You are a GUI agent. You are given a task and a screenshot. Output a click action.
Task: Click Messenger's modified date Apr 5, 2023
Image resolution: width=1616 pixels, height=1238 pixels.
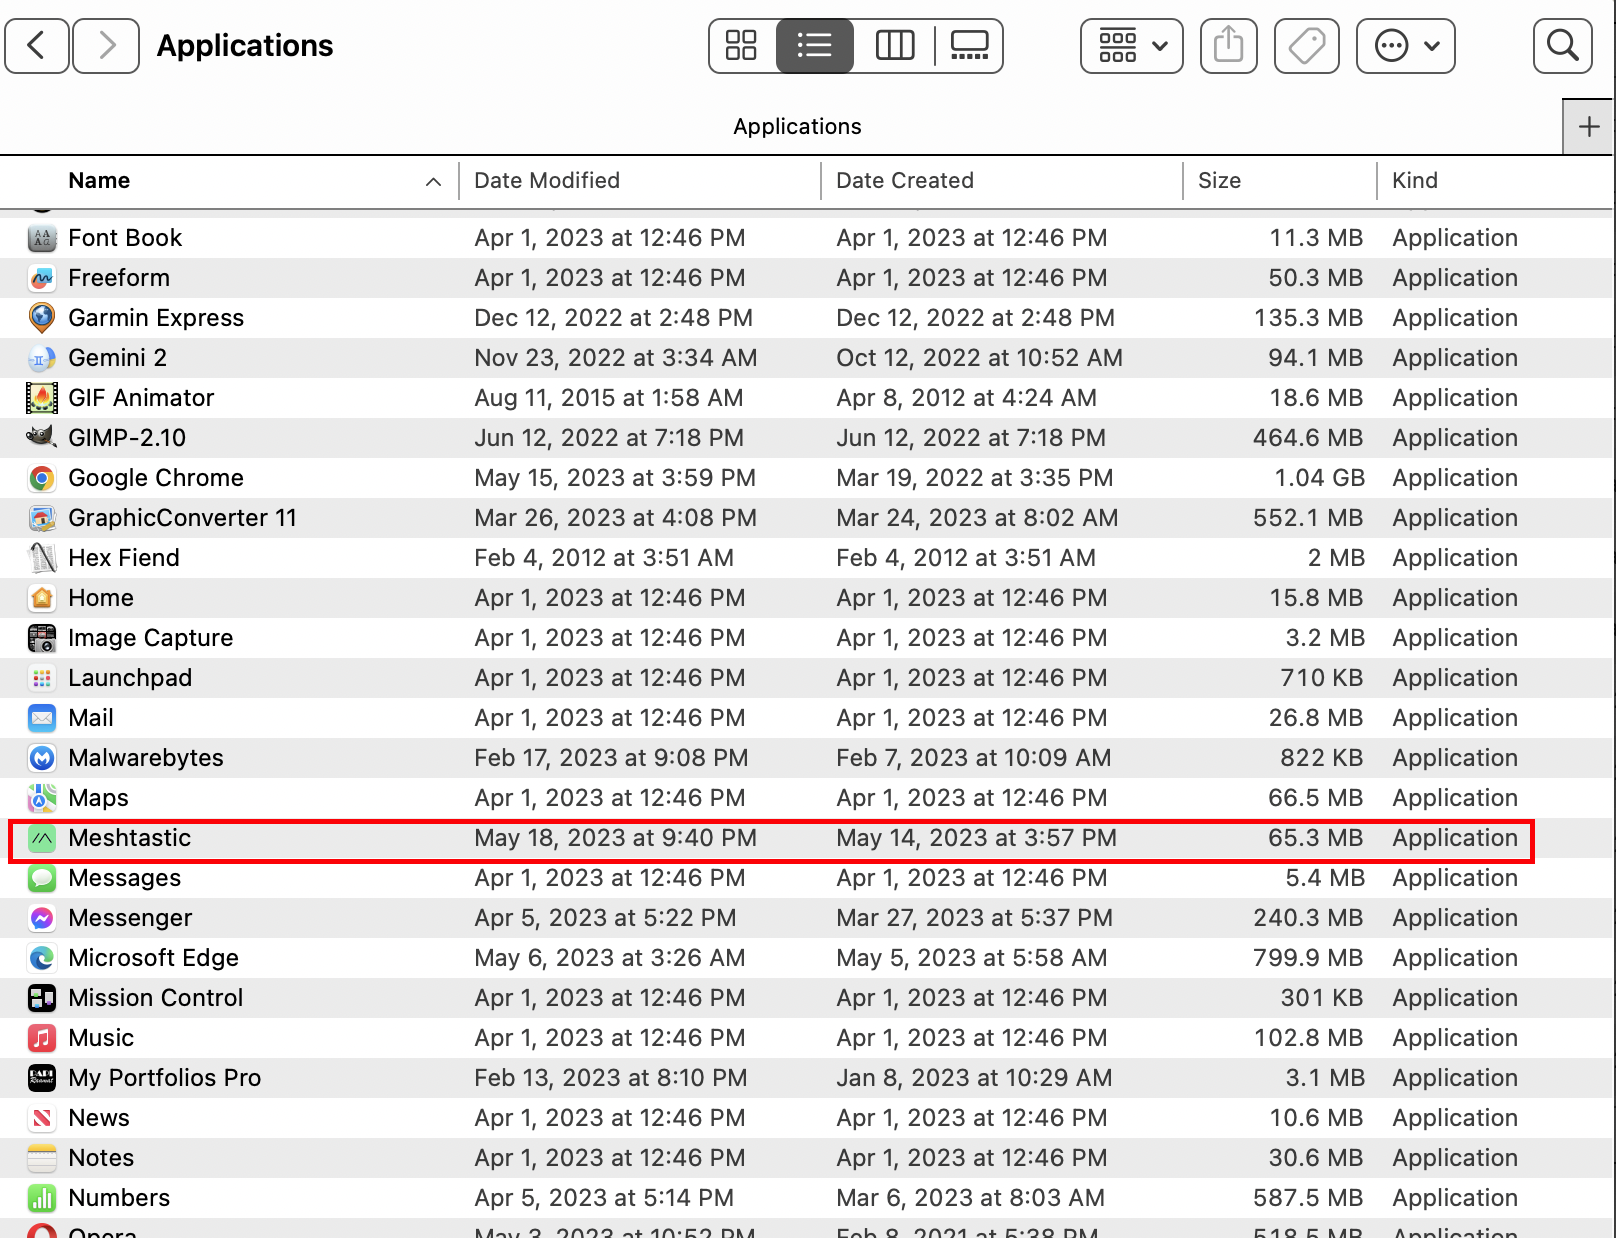point(605,918)
